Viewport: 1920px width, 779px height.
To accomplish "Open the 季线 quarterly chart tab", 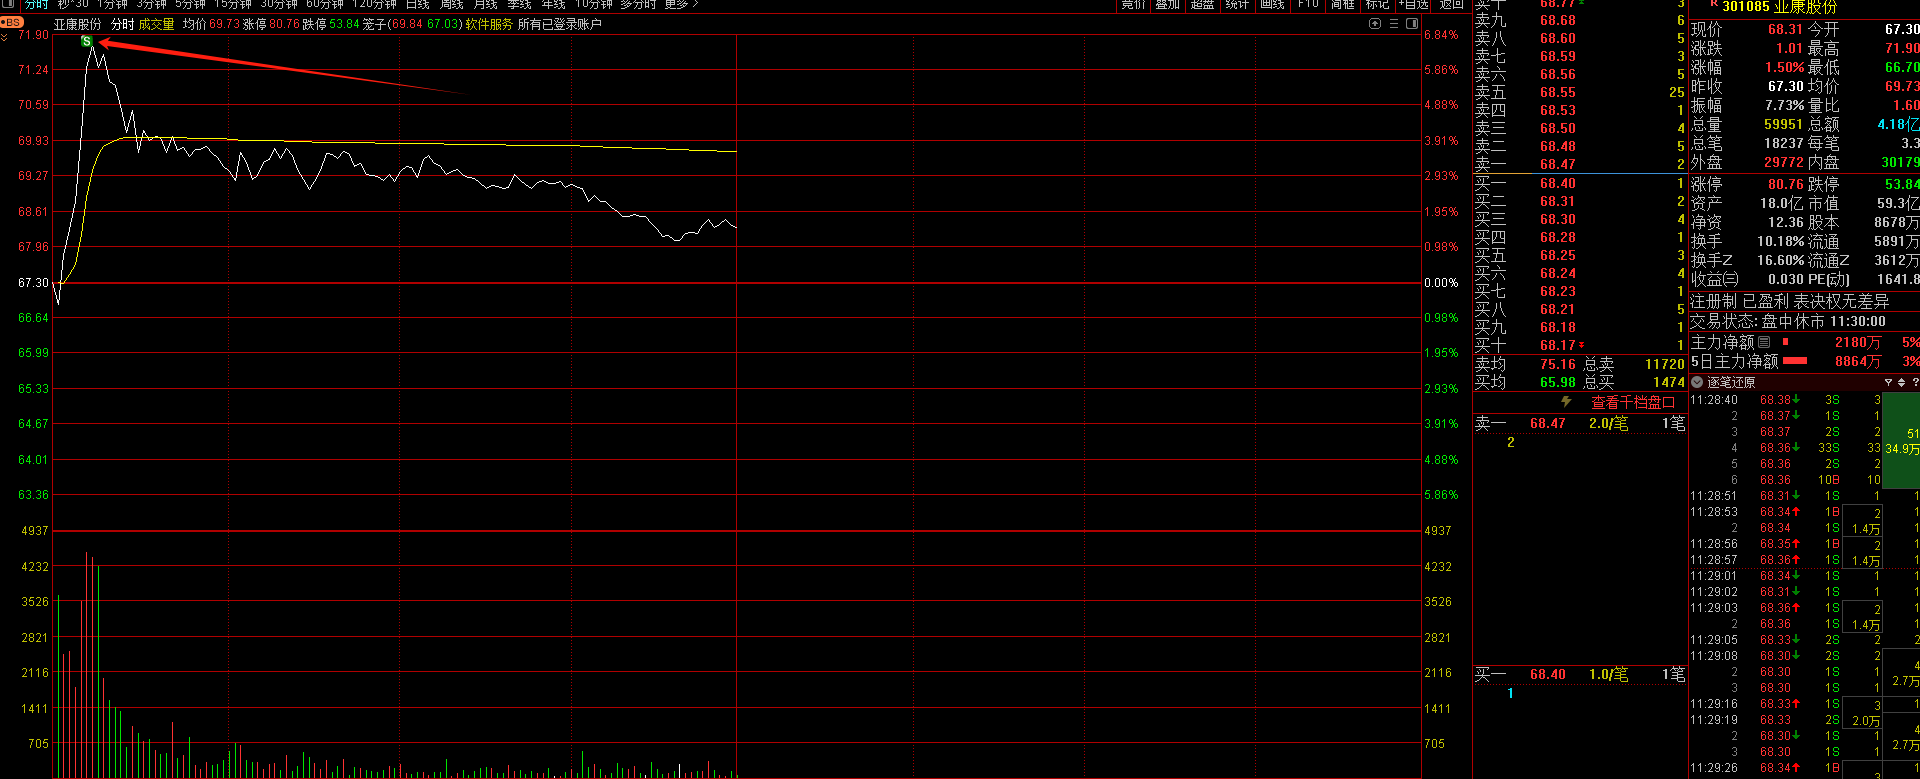I will click(519, 5).
